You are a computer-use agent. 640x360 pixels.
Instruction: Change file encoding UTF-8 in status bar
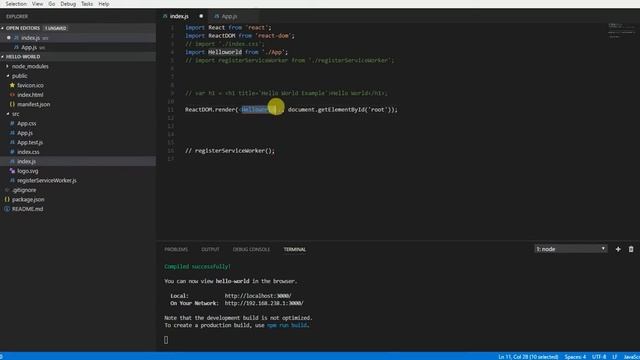(599, 357)
